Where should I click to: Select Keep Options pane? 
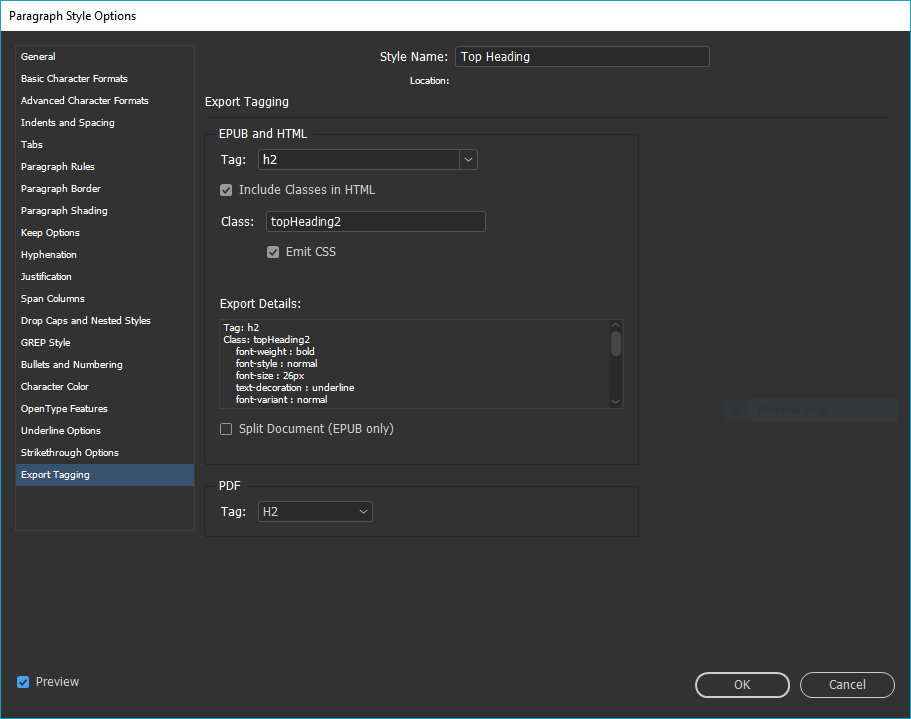pos(50,232)
